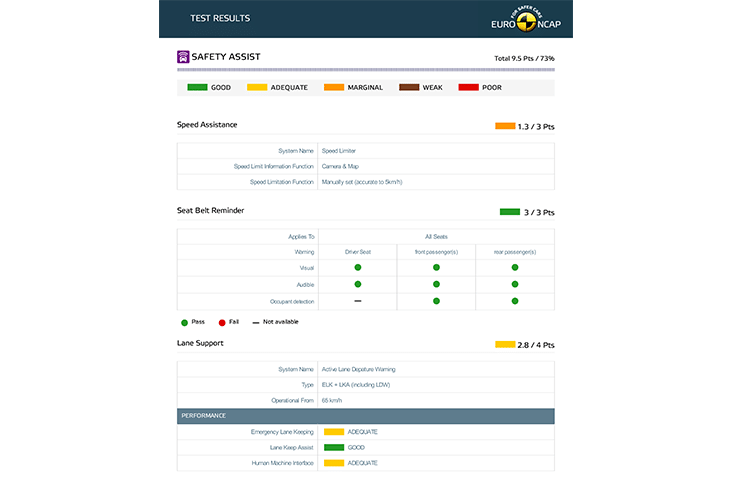This screenshot has height=485, width=735.
Task: Click the Visual green dot for rear passenger(s)
Action: tap(515, 268)
